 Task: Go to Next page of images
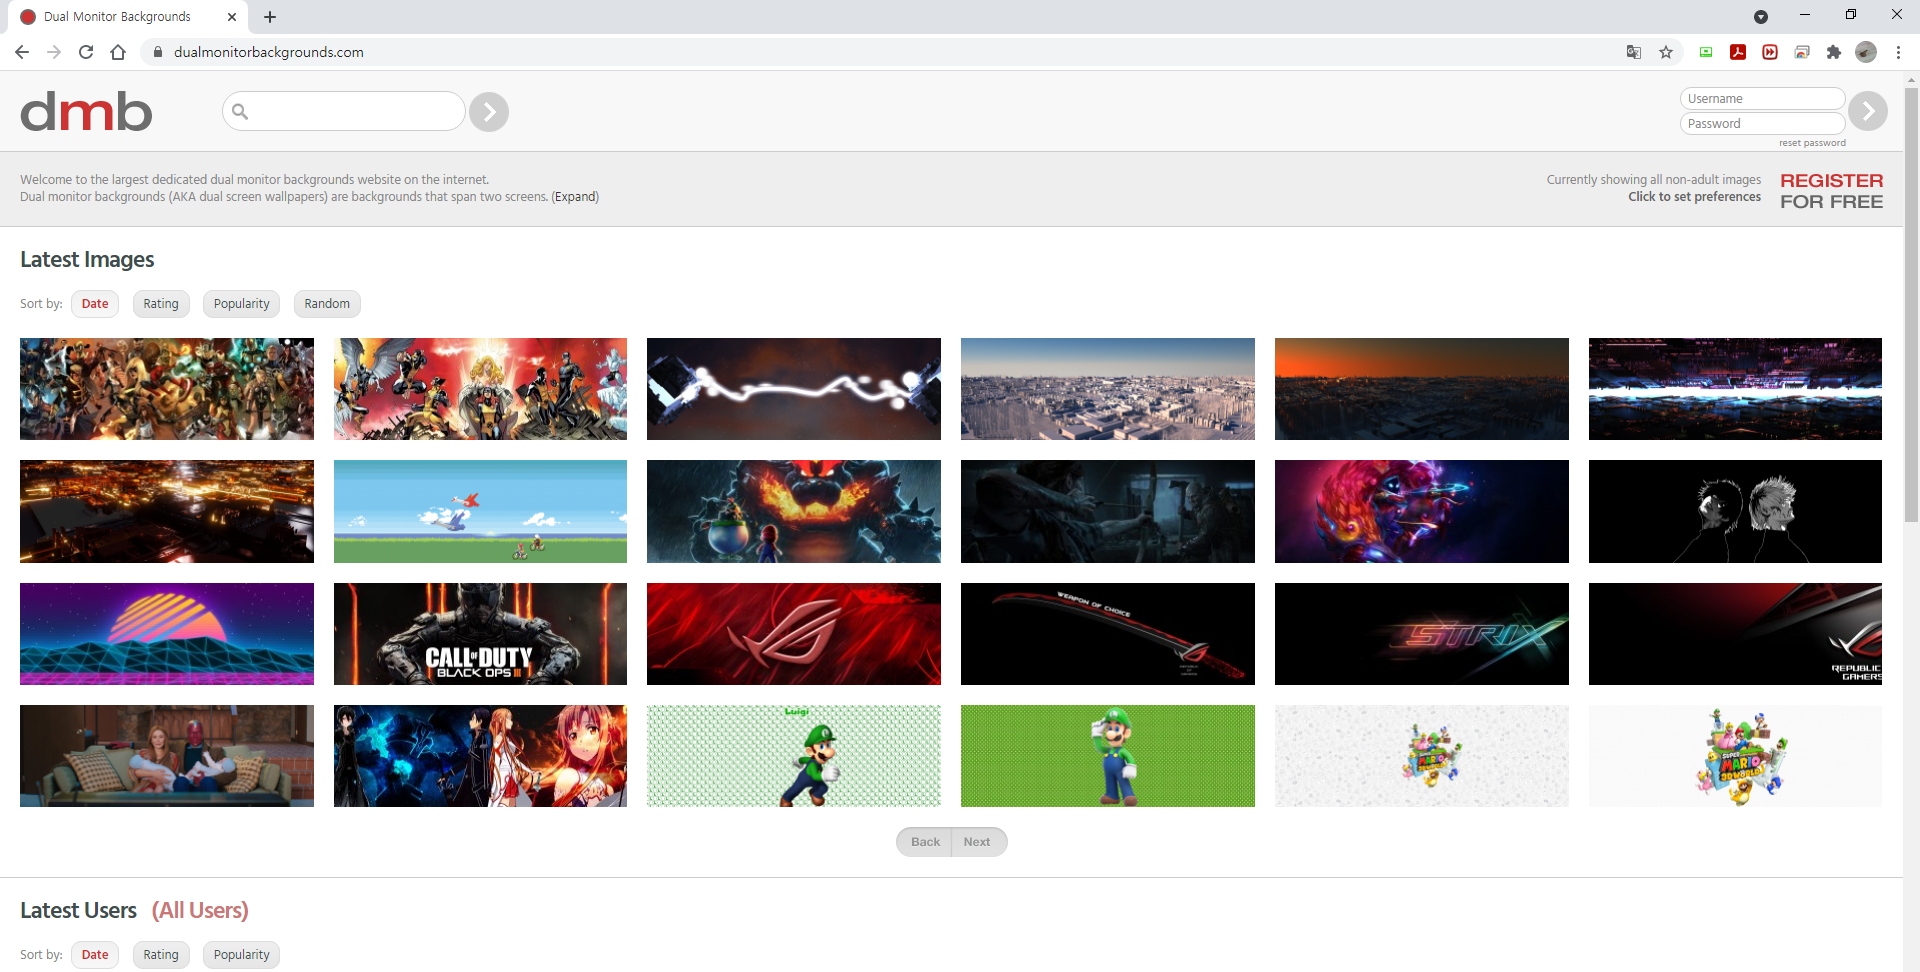(978, 842)
